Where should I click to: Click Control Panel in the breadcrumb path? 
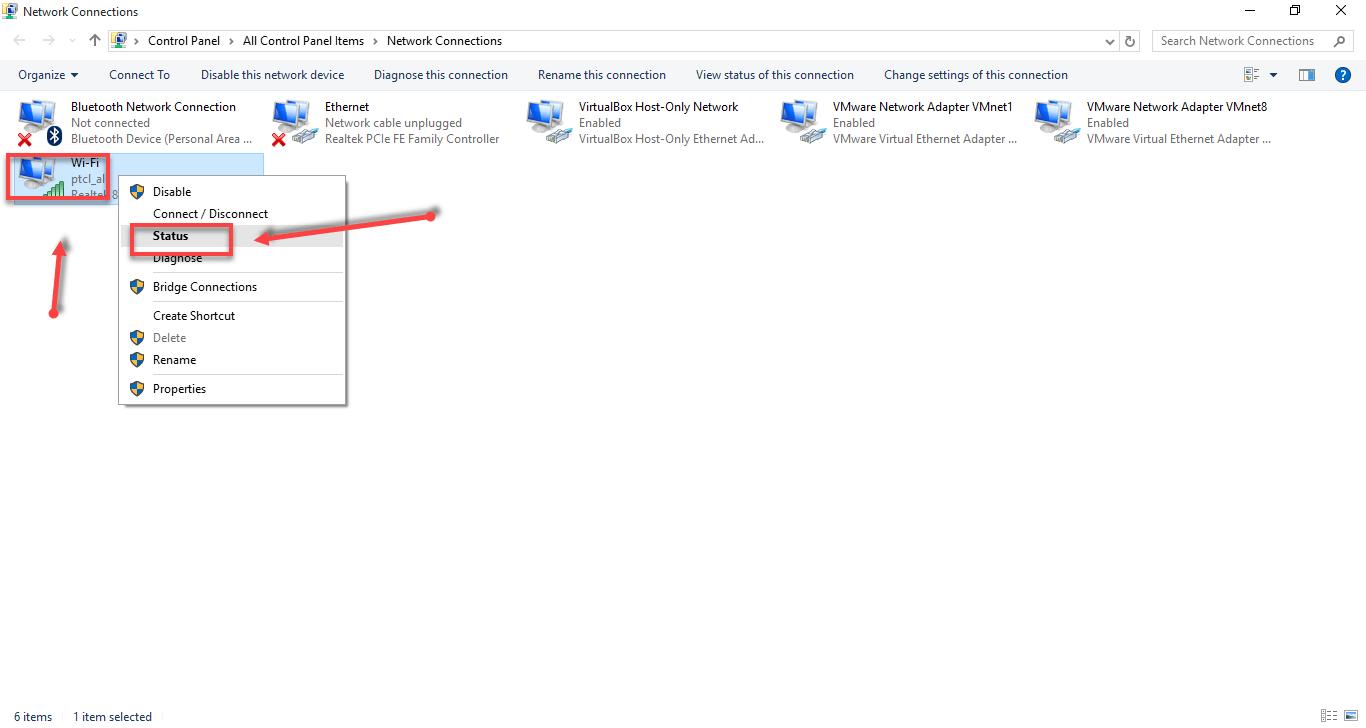coord(184,41)
